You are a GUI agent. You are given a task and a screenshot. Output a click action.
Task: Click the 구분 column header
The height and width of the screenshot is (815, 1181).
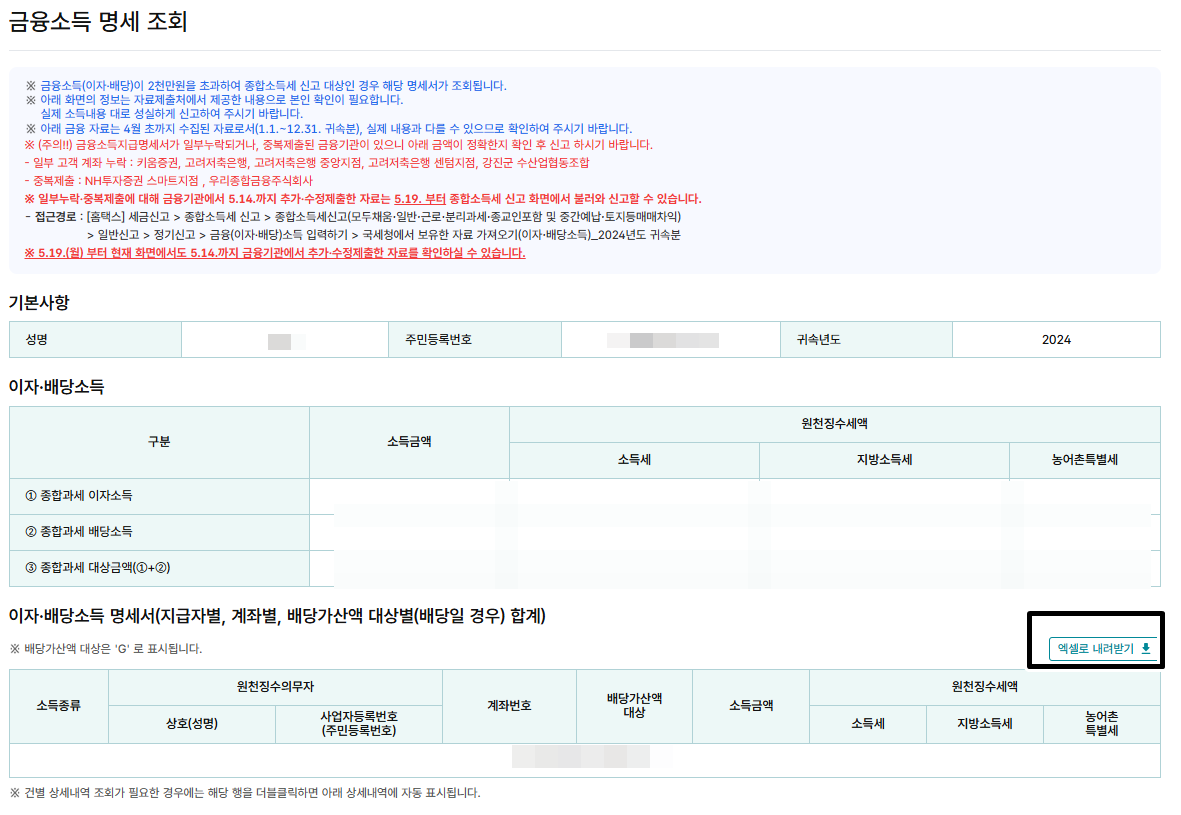[159, 442]
